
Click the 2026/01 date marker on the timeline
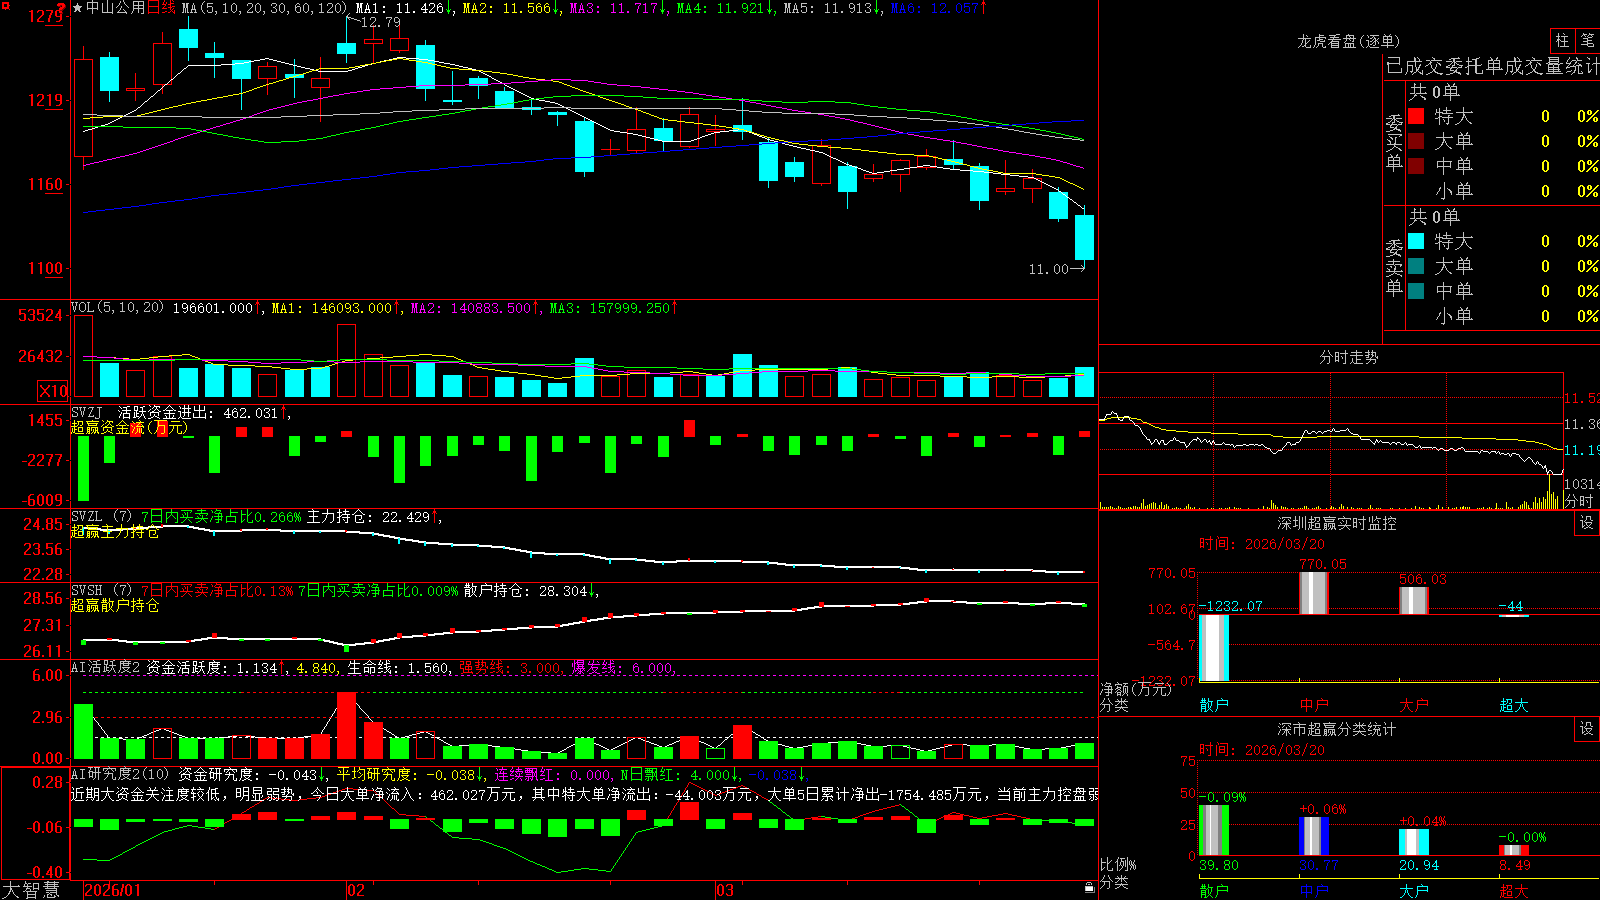tap(113, 890)
